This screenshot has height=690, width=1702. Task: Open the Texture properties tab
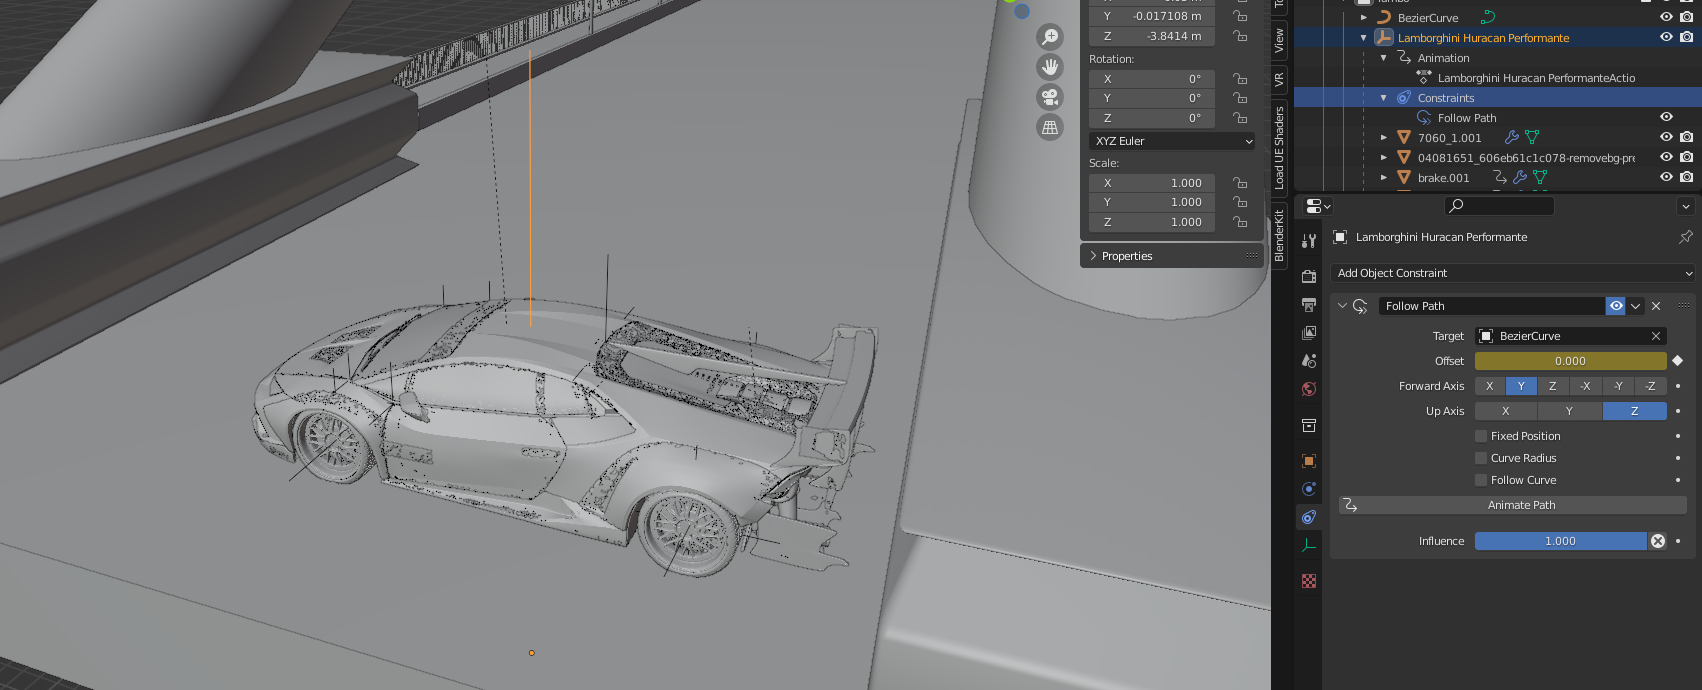pyautogui.click(x=1309, y=581)
